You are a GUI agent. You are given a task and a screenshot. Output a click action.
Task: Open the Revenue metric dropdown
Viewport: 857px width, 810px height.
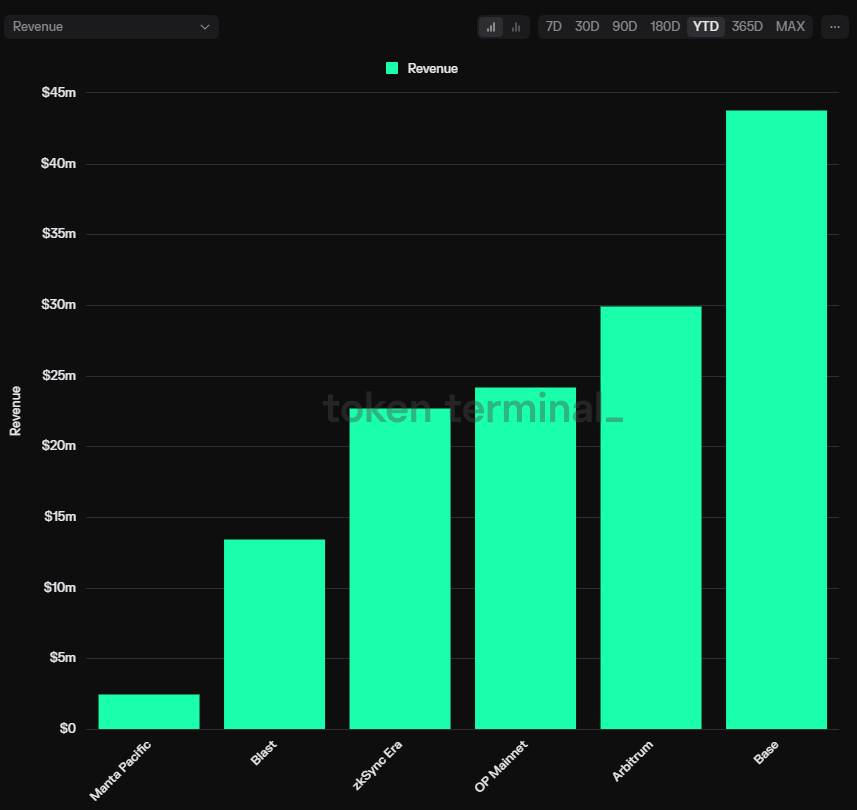[111, 27]
